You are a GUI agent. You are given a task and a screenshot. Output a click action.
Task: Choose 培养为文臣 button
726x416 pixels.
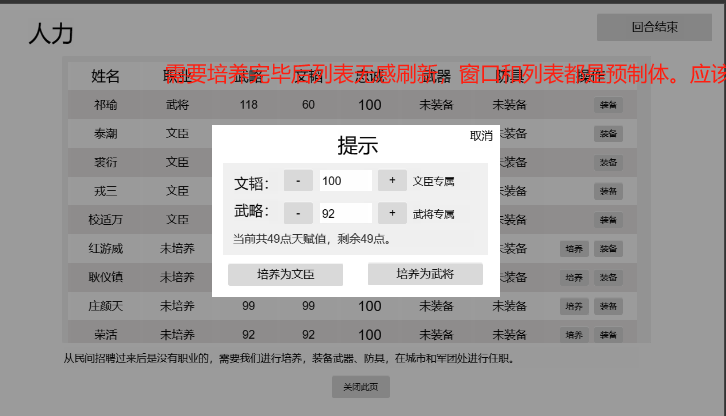[x=285, y=275]
